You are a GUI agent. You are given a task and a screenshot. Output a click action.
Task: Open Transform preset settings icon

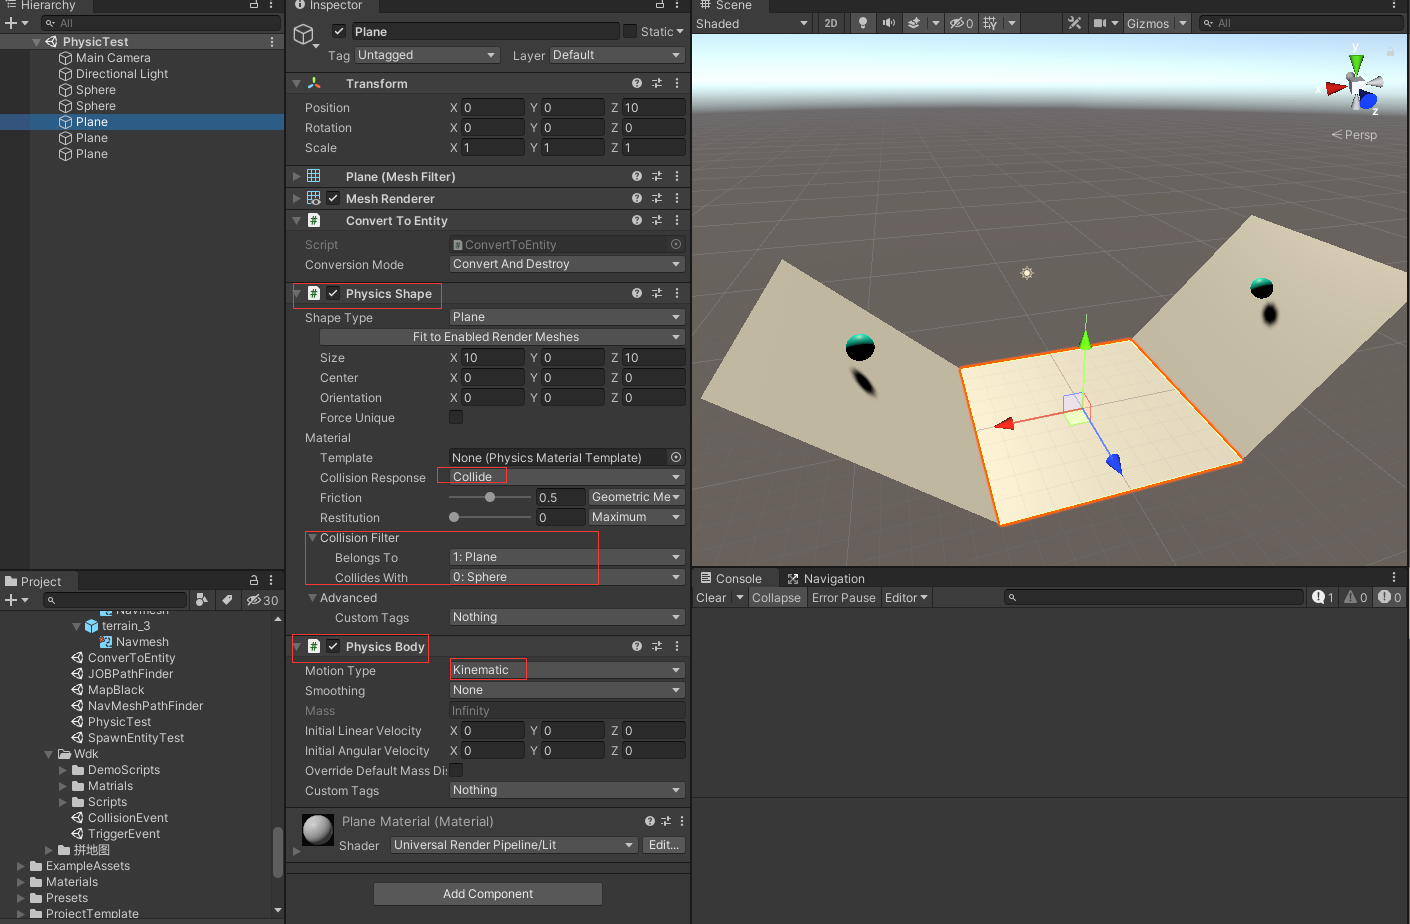pyautogui.click(x=657, y=84)
